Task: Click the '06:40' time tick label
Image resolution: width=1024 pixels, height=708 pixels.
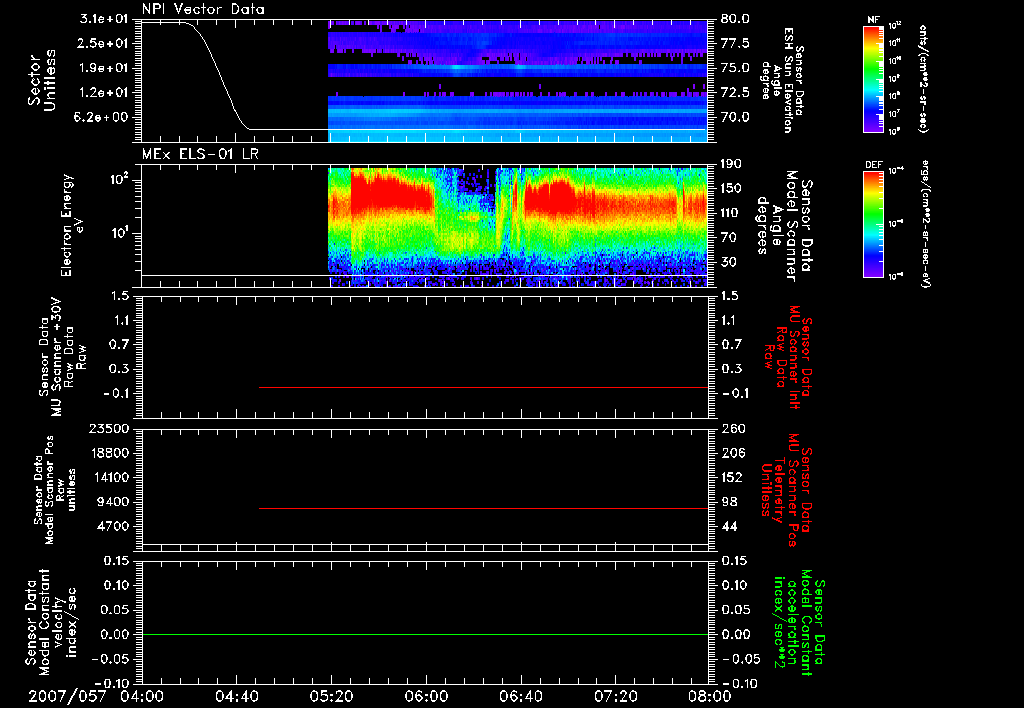Action: coord(520,696)
